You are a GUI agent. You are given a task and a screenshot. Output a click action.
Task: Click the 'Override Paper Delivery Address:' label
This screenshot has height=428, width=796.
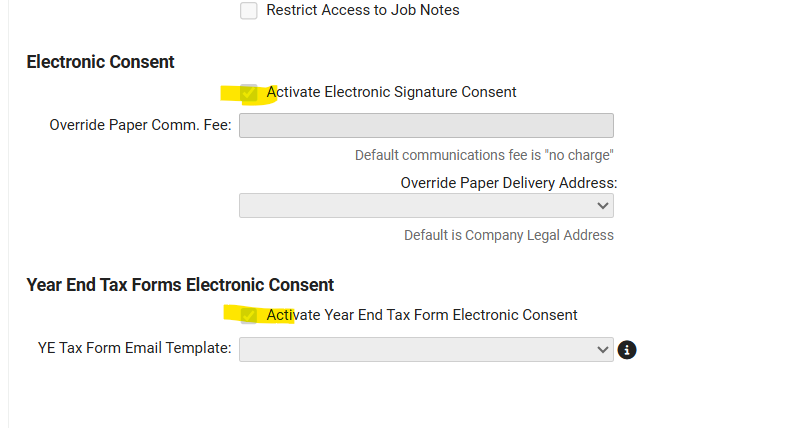pyautogui.click(x=508, y=183)
